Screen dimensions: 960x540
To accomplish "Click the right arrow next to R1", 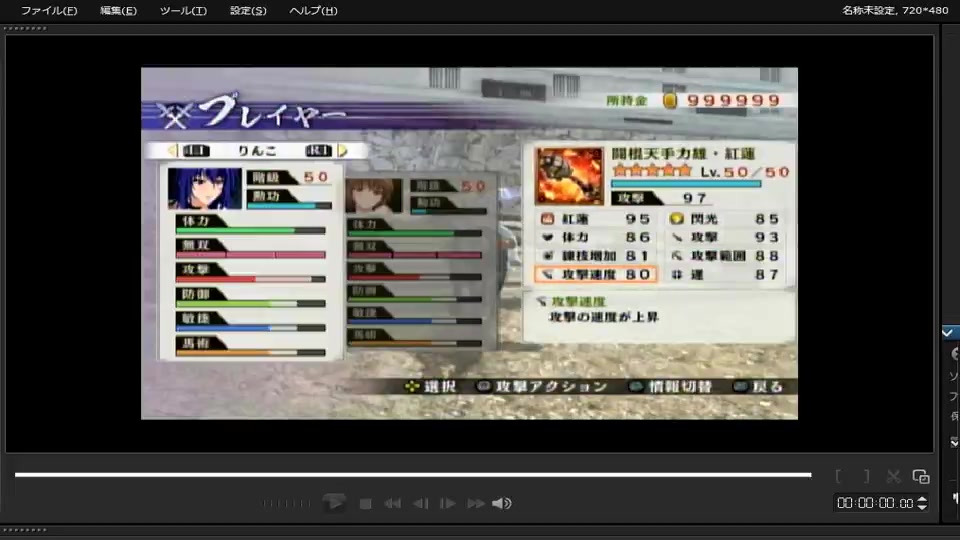I will [342, 150].
